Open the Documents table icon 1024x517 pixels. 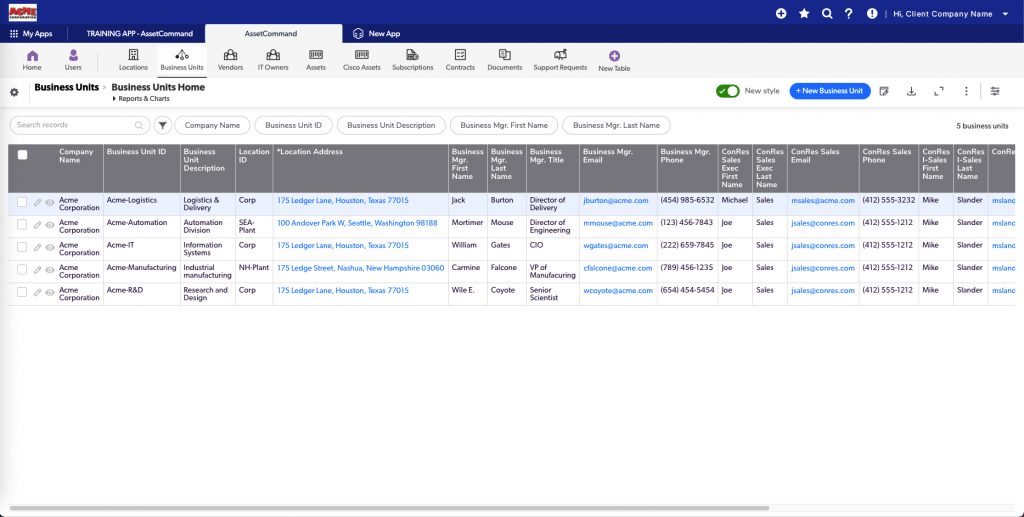(504, 55)
